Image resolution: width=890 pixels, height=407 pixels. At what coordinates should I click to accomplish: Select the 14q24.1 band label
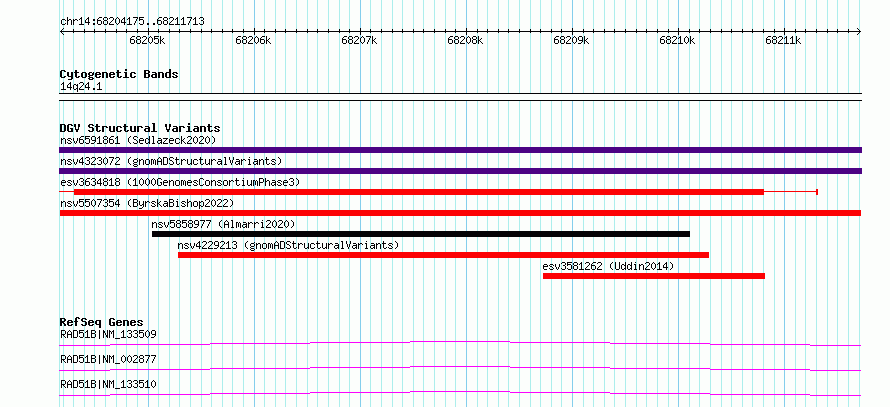pyautogui.click(x=81, y=87)
